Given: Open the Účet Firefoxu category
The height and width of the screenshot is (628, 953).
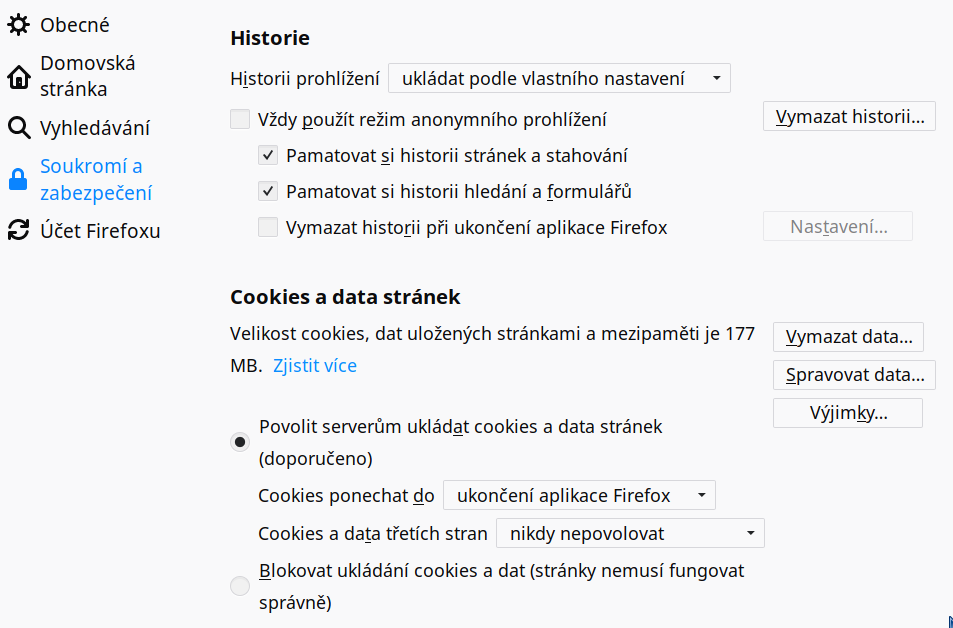Looking at the screenshot, I should [x=100, y=230].
